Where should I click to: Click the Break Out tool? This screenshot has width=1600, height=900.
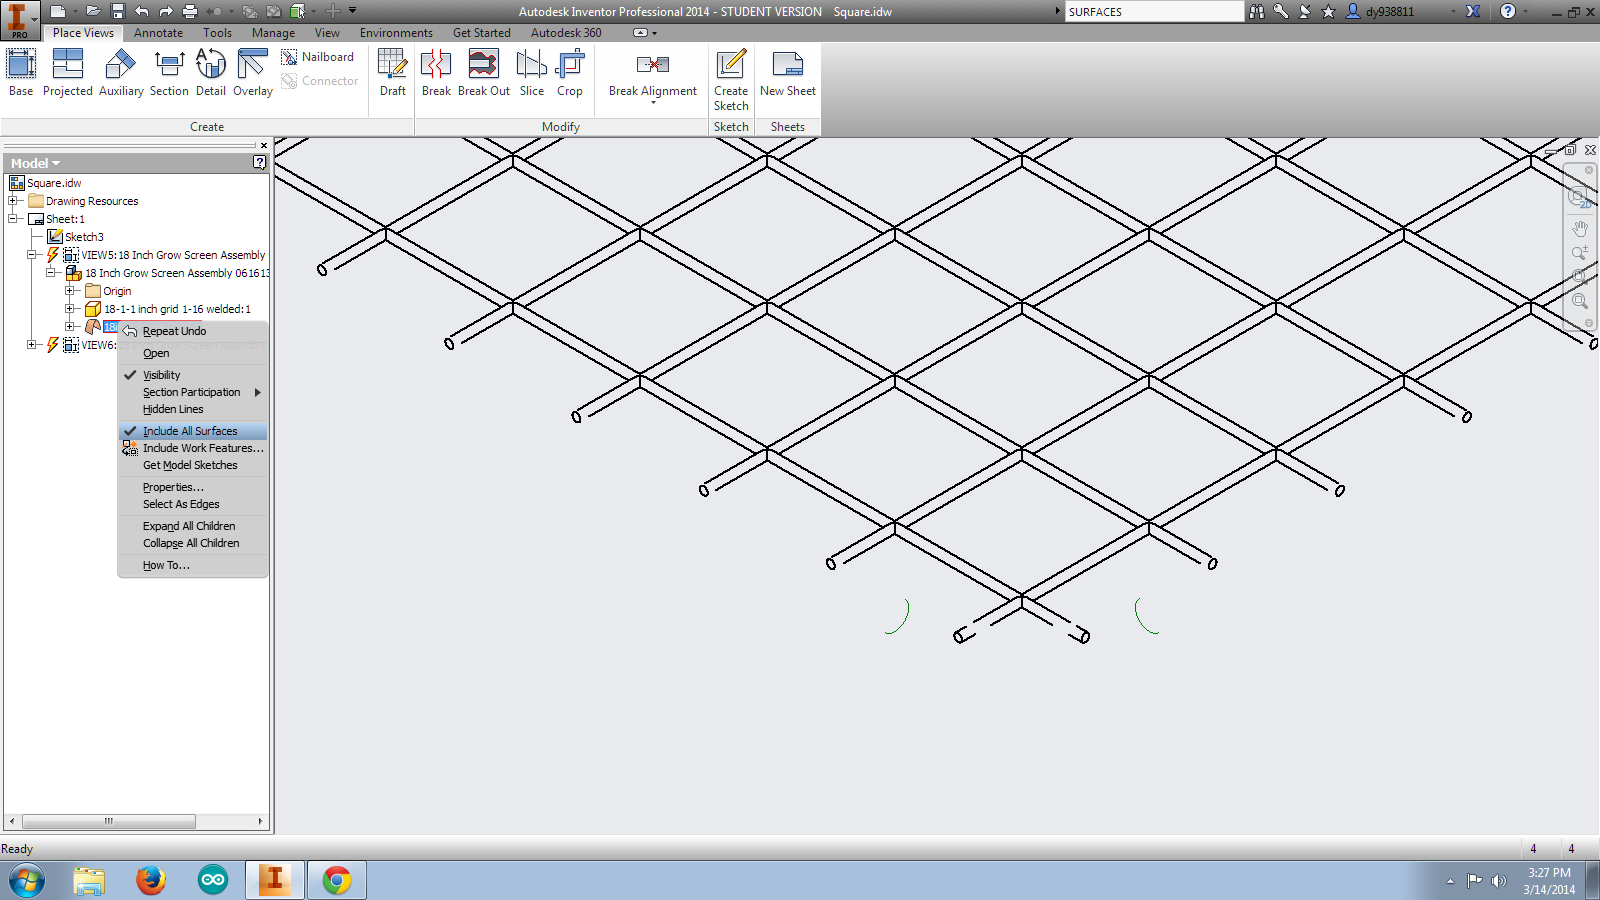(x=483, y=72)
